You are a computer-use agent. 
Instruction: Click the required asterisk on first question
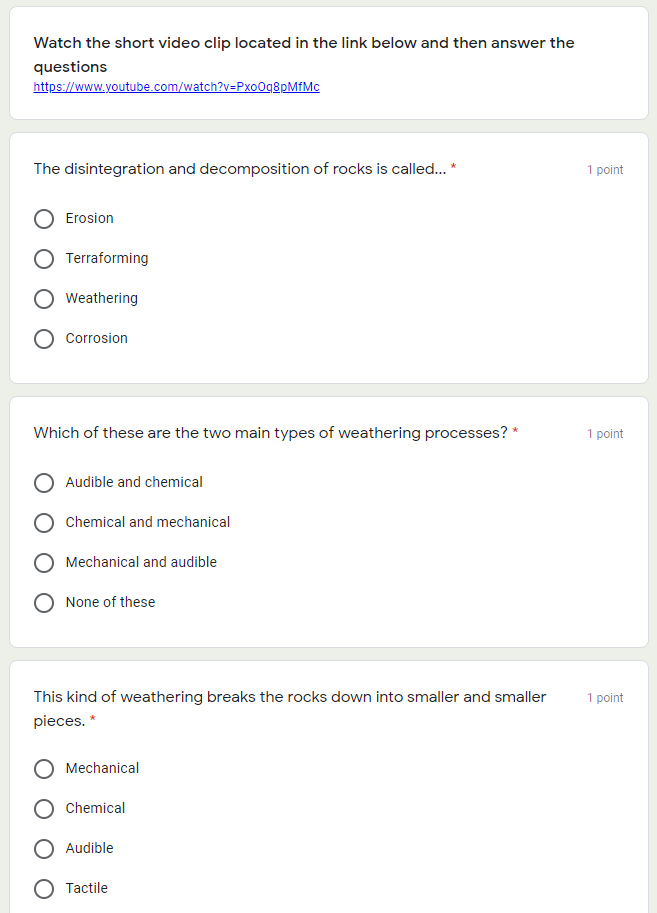[x=454, y=168]
